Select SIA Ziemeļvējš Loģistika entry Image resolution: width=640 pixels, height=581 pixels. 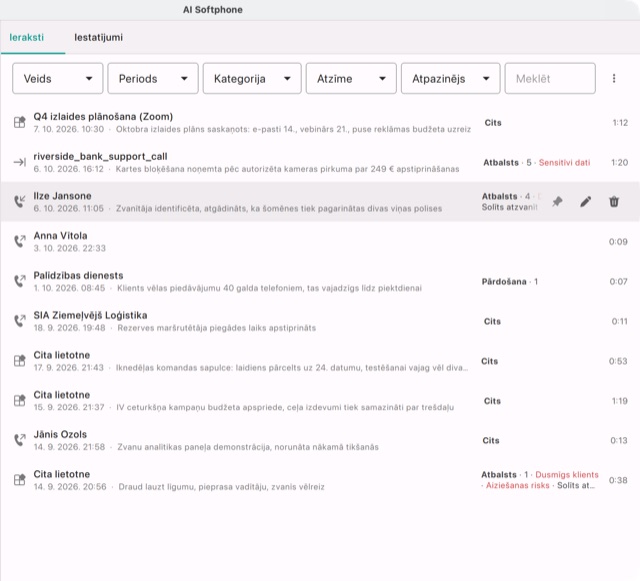[x=320, y=321]
